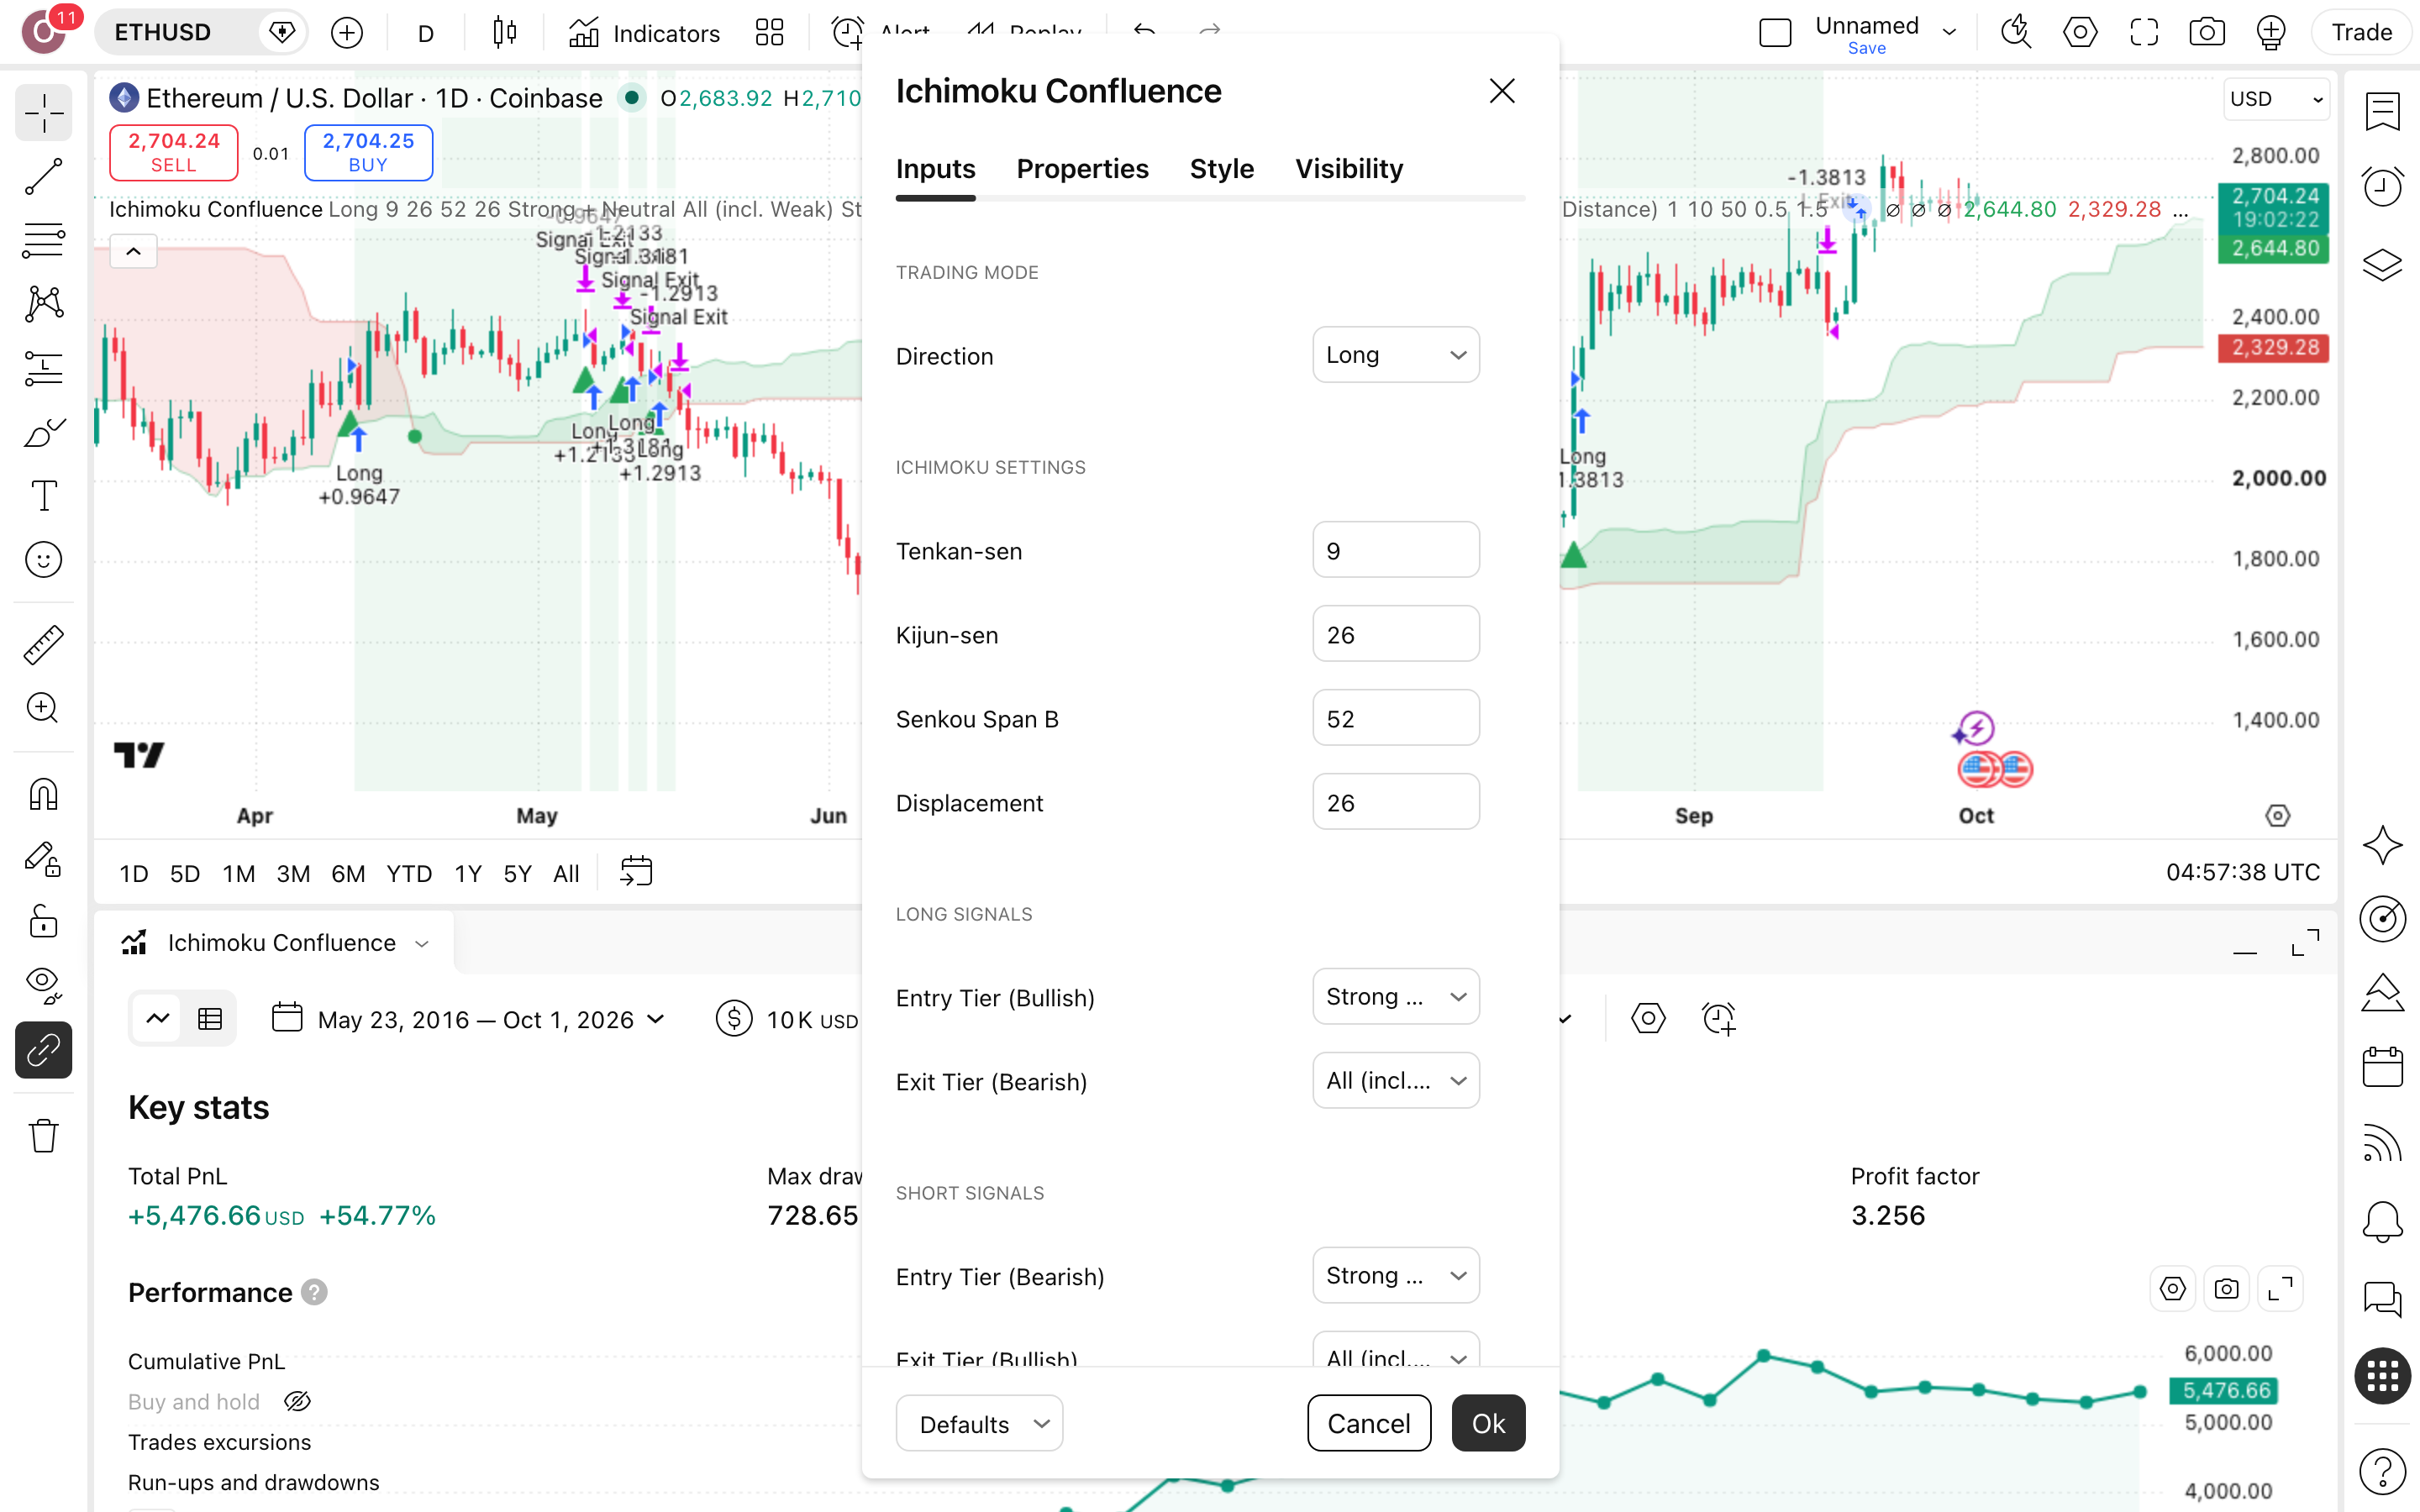2420x1512 pixels.
Task: Open the Indicators dialog
Action: [645, 33]
